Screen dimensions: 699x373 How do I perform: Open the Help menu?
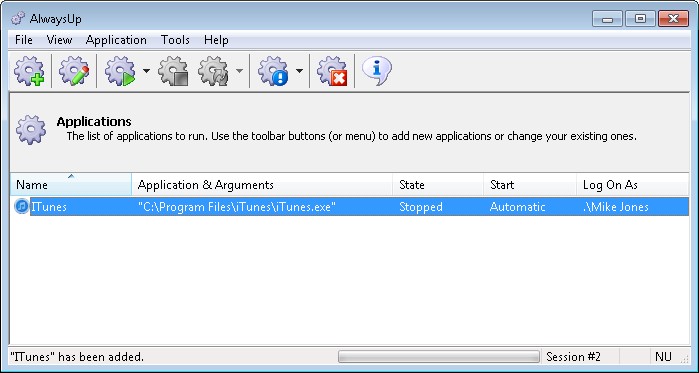pos(216,40)
